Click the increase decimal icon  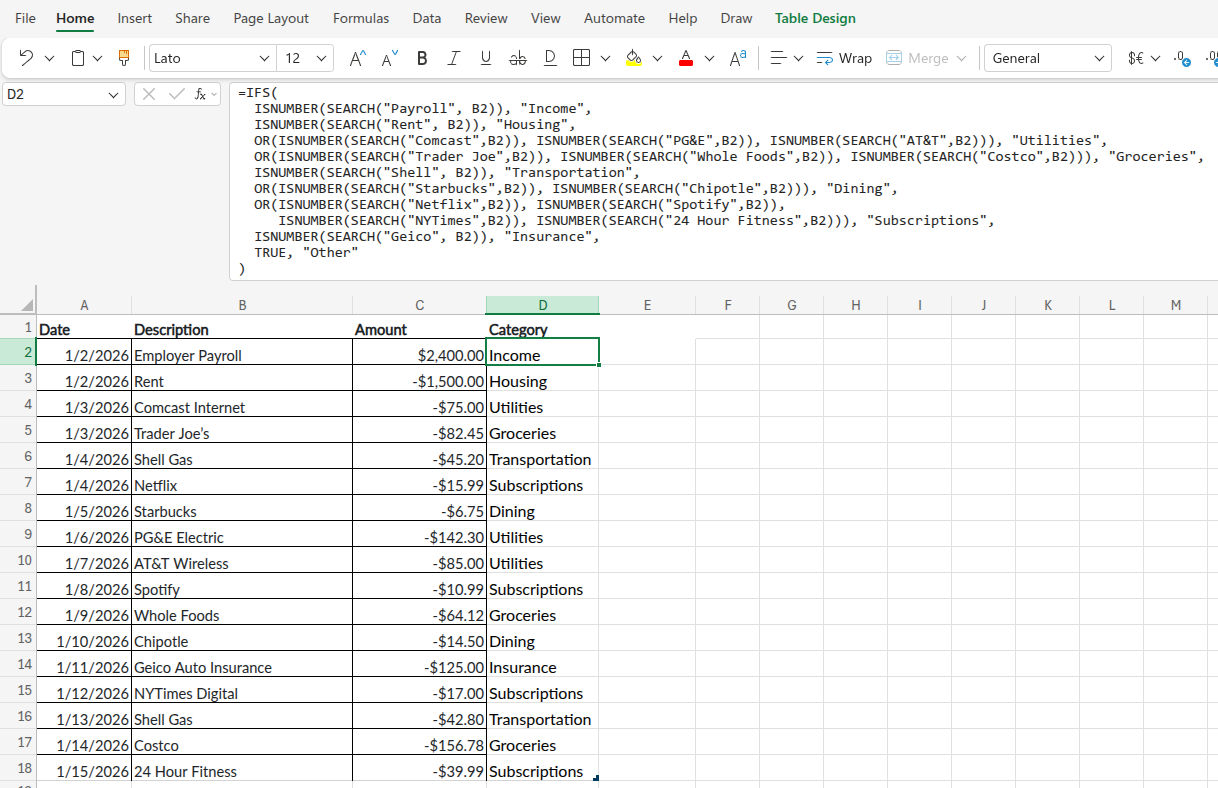coord(1181,58)
